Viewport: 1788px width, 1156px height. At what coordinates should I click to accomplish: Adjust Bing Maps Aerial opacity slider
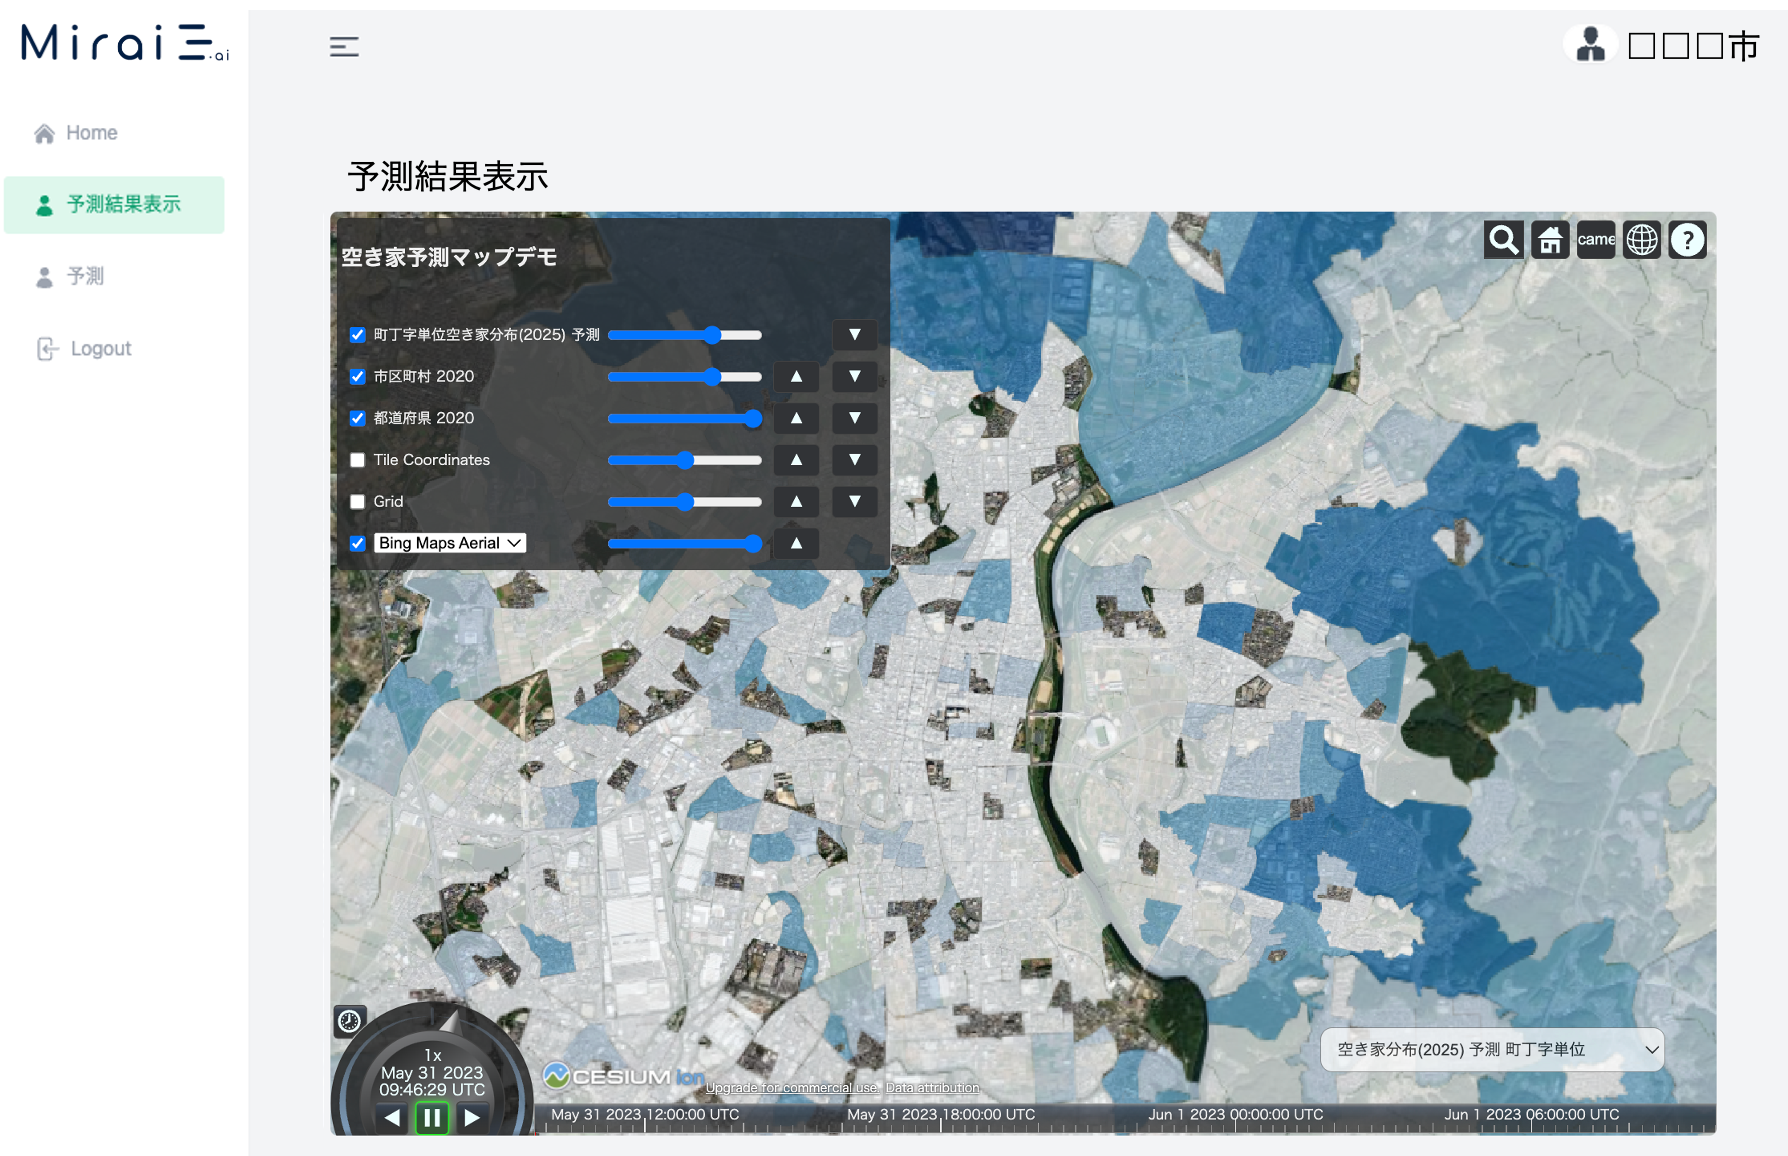tap(685, 543)
